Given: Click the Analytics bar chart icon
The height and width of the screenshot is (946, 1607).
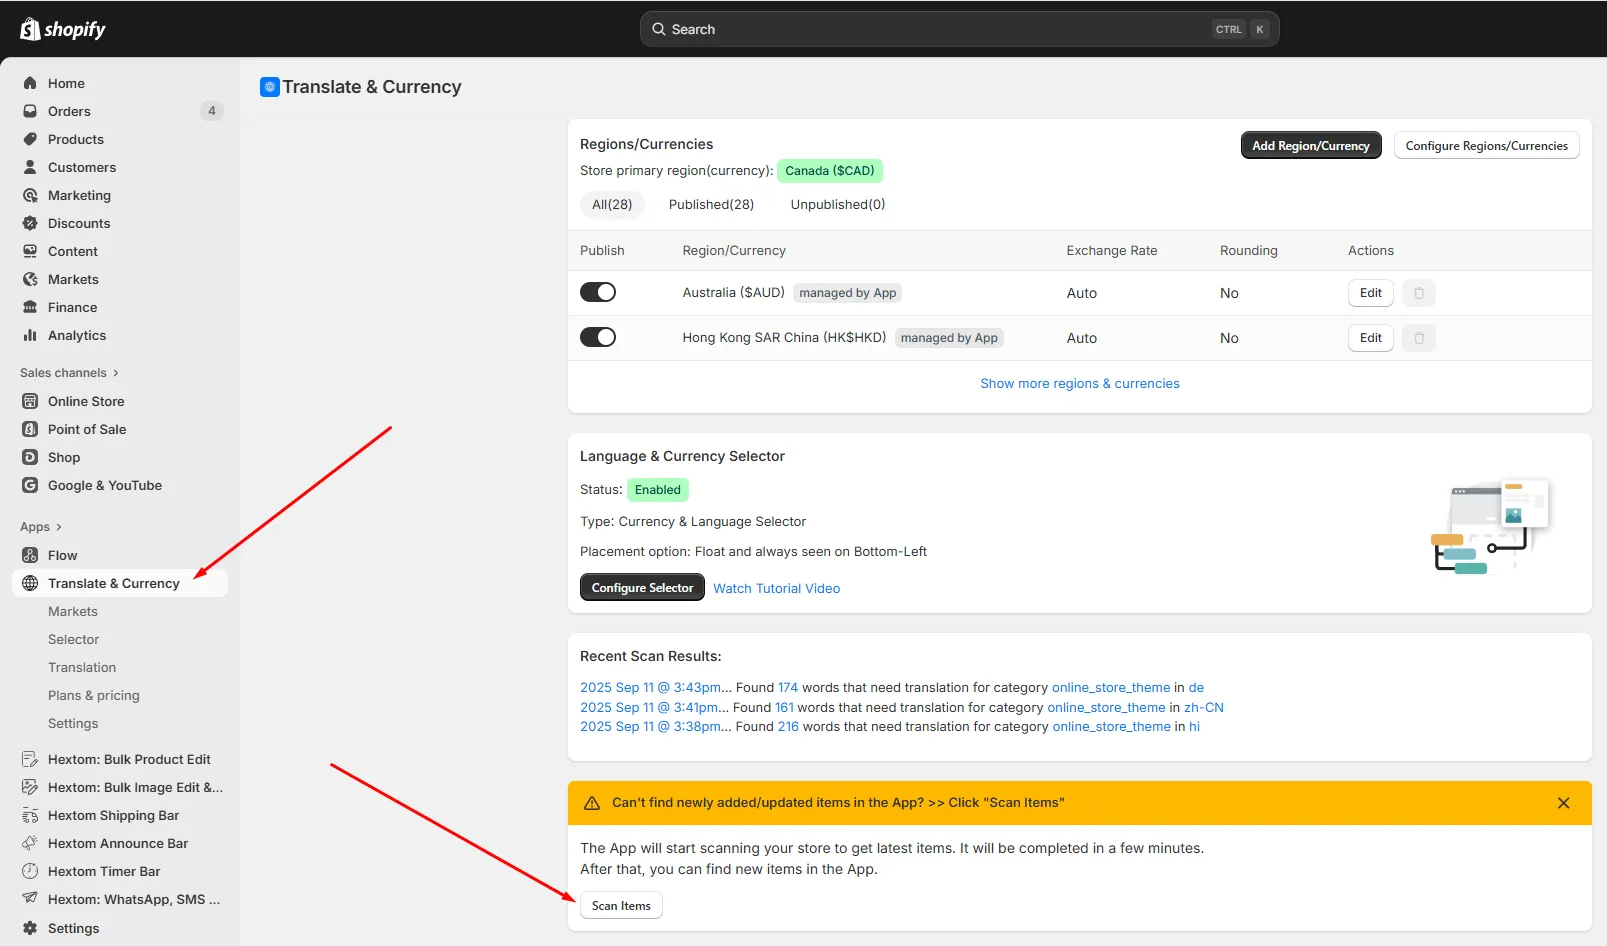Looking at the screenshot, I should pos(30,335).
